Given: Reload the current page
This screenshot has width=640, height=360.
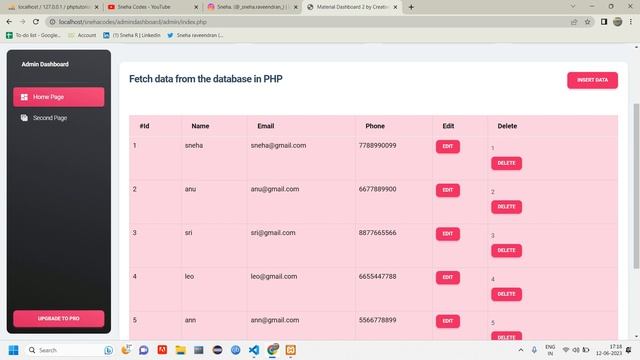Looking at the screenshot, I should pyautogui.click(x=36, y=22).
